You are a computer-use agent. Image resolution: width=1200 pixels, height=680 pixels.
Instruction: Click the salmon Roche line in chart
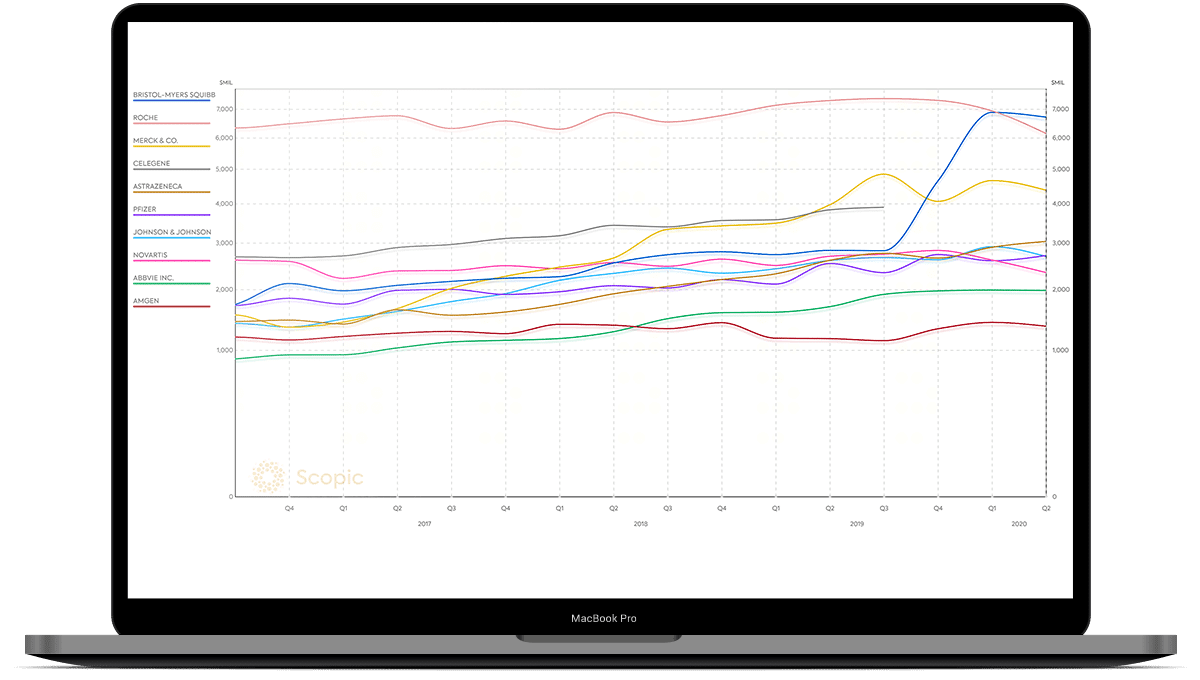click(x=640, y=117)
